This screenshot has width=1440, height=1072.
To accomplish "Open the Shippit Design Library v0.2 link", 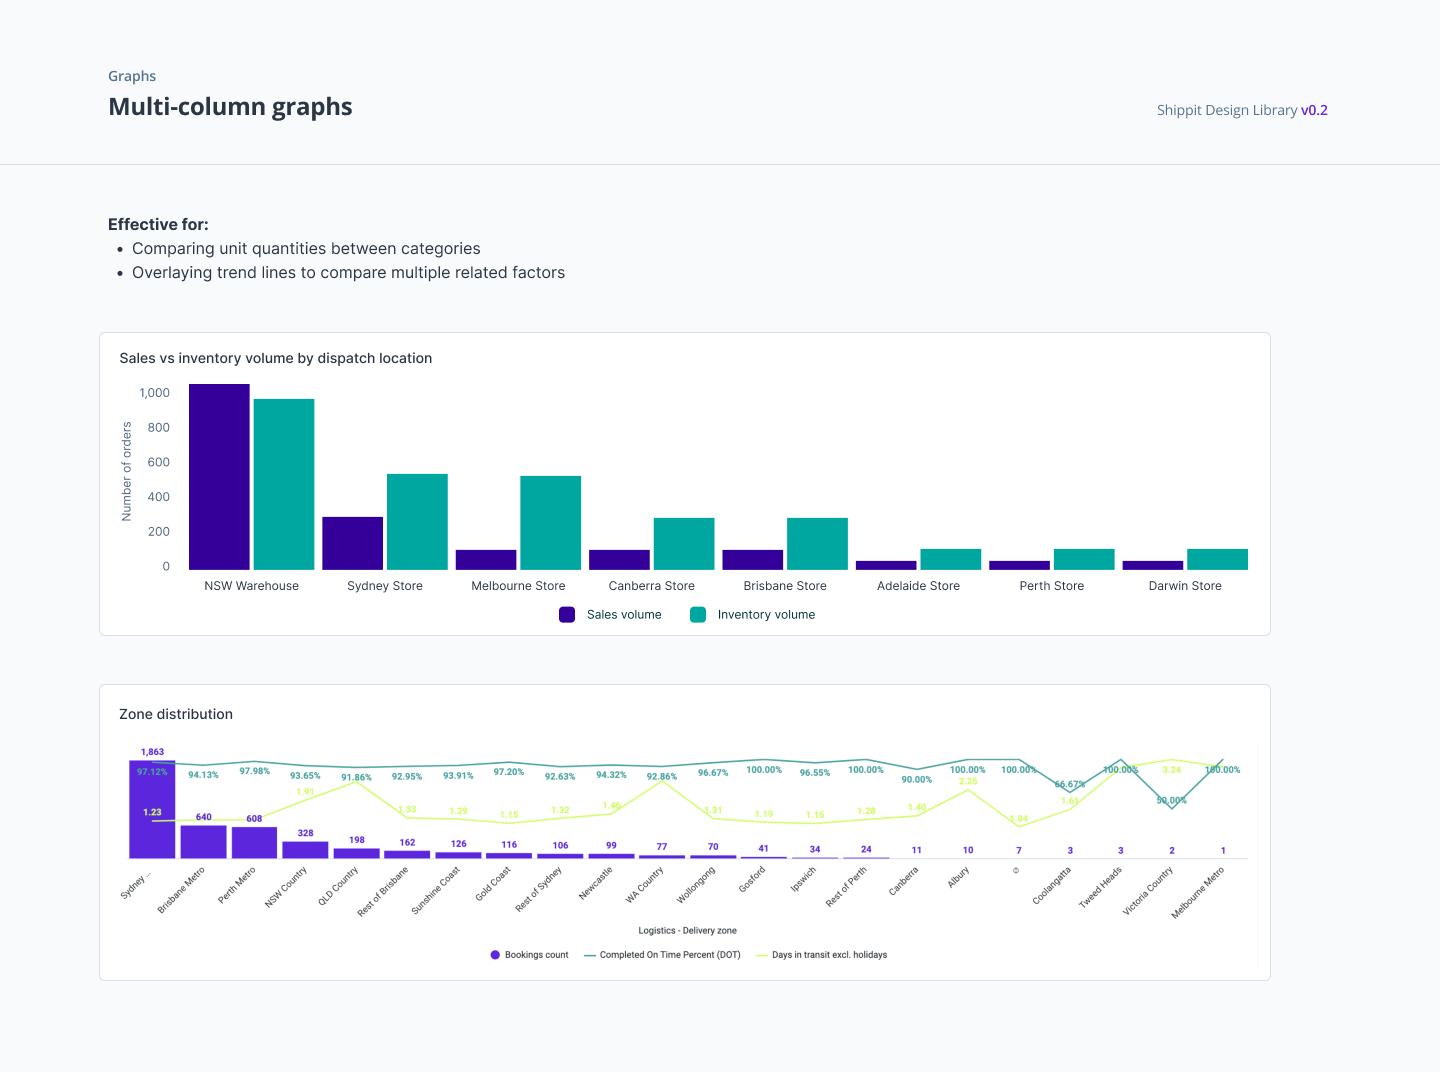I will (x=1242, y=110).
